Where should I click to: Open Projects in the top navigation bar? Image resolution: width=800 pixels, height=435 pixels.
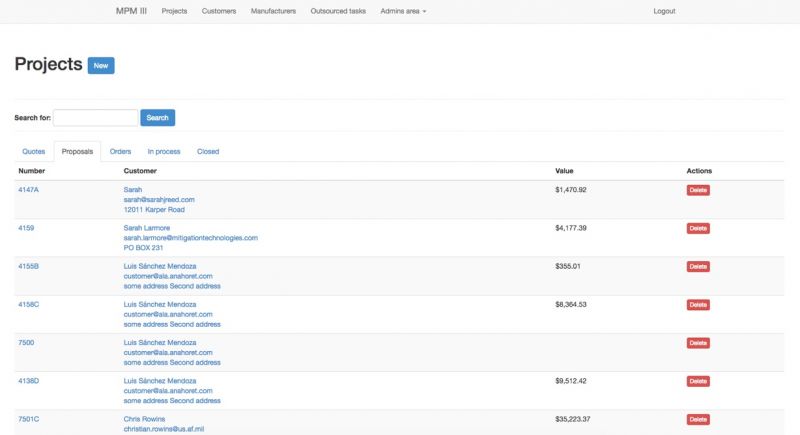coord(174,11)
